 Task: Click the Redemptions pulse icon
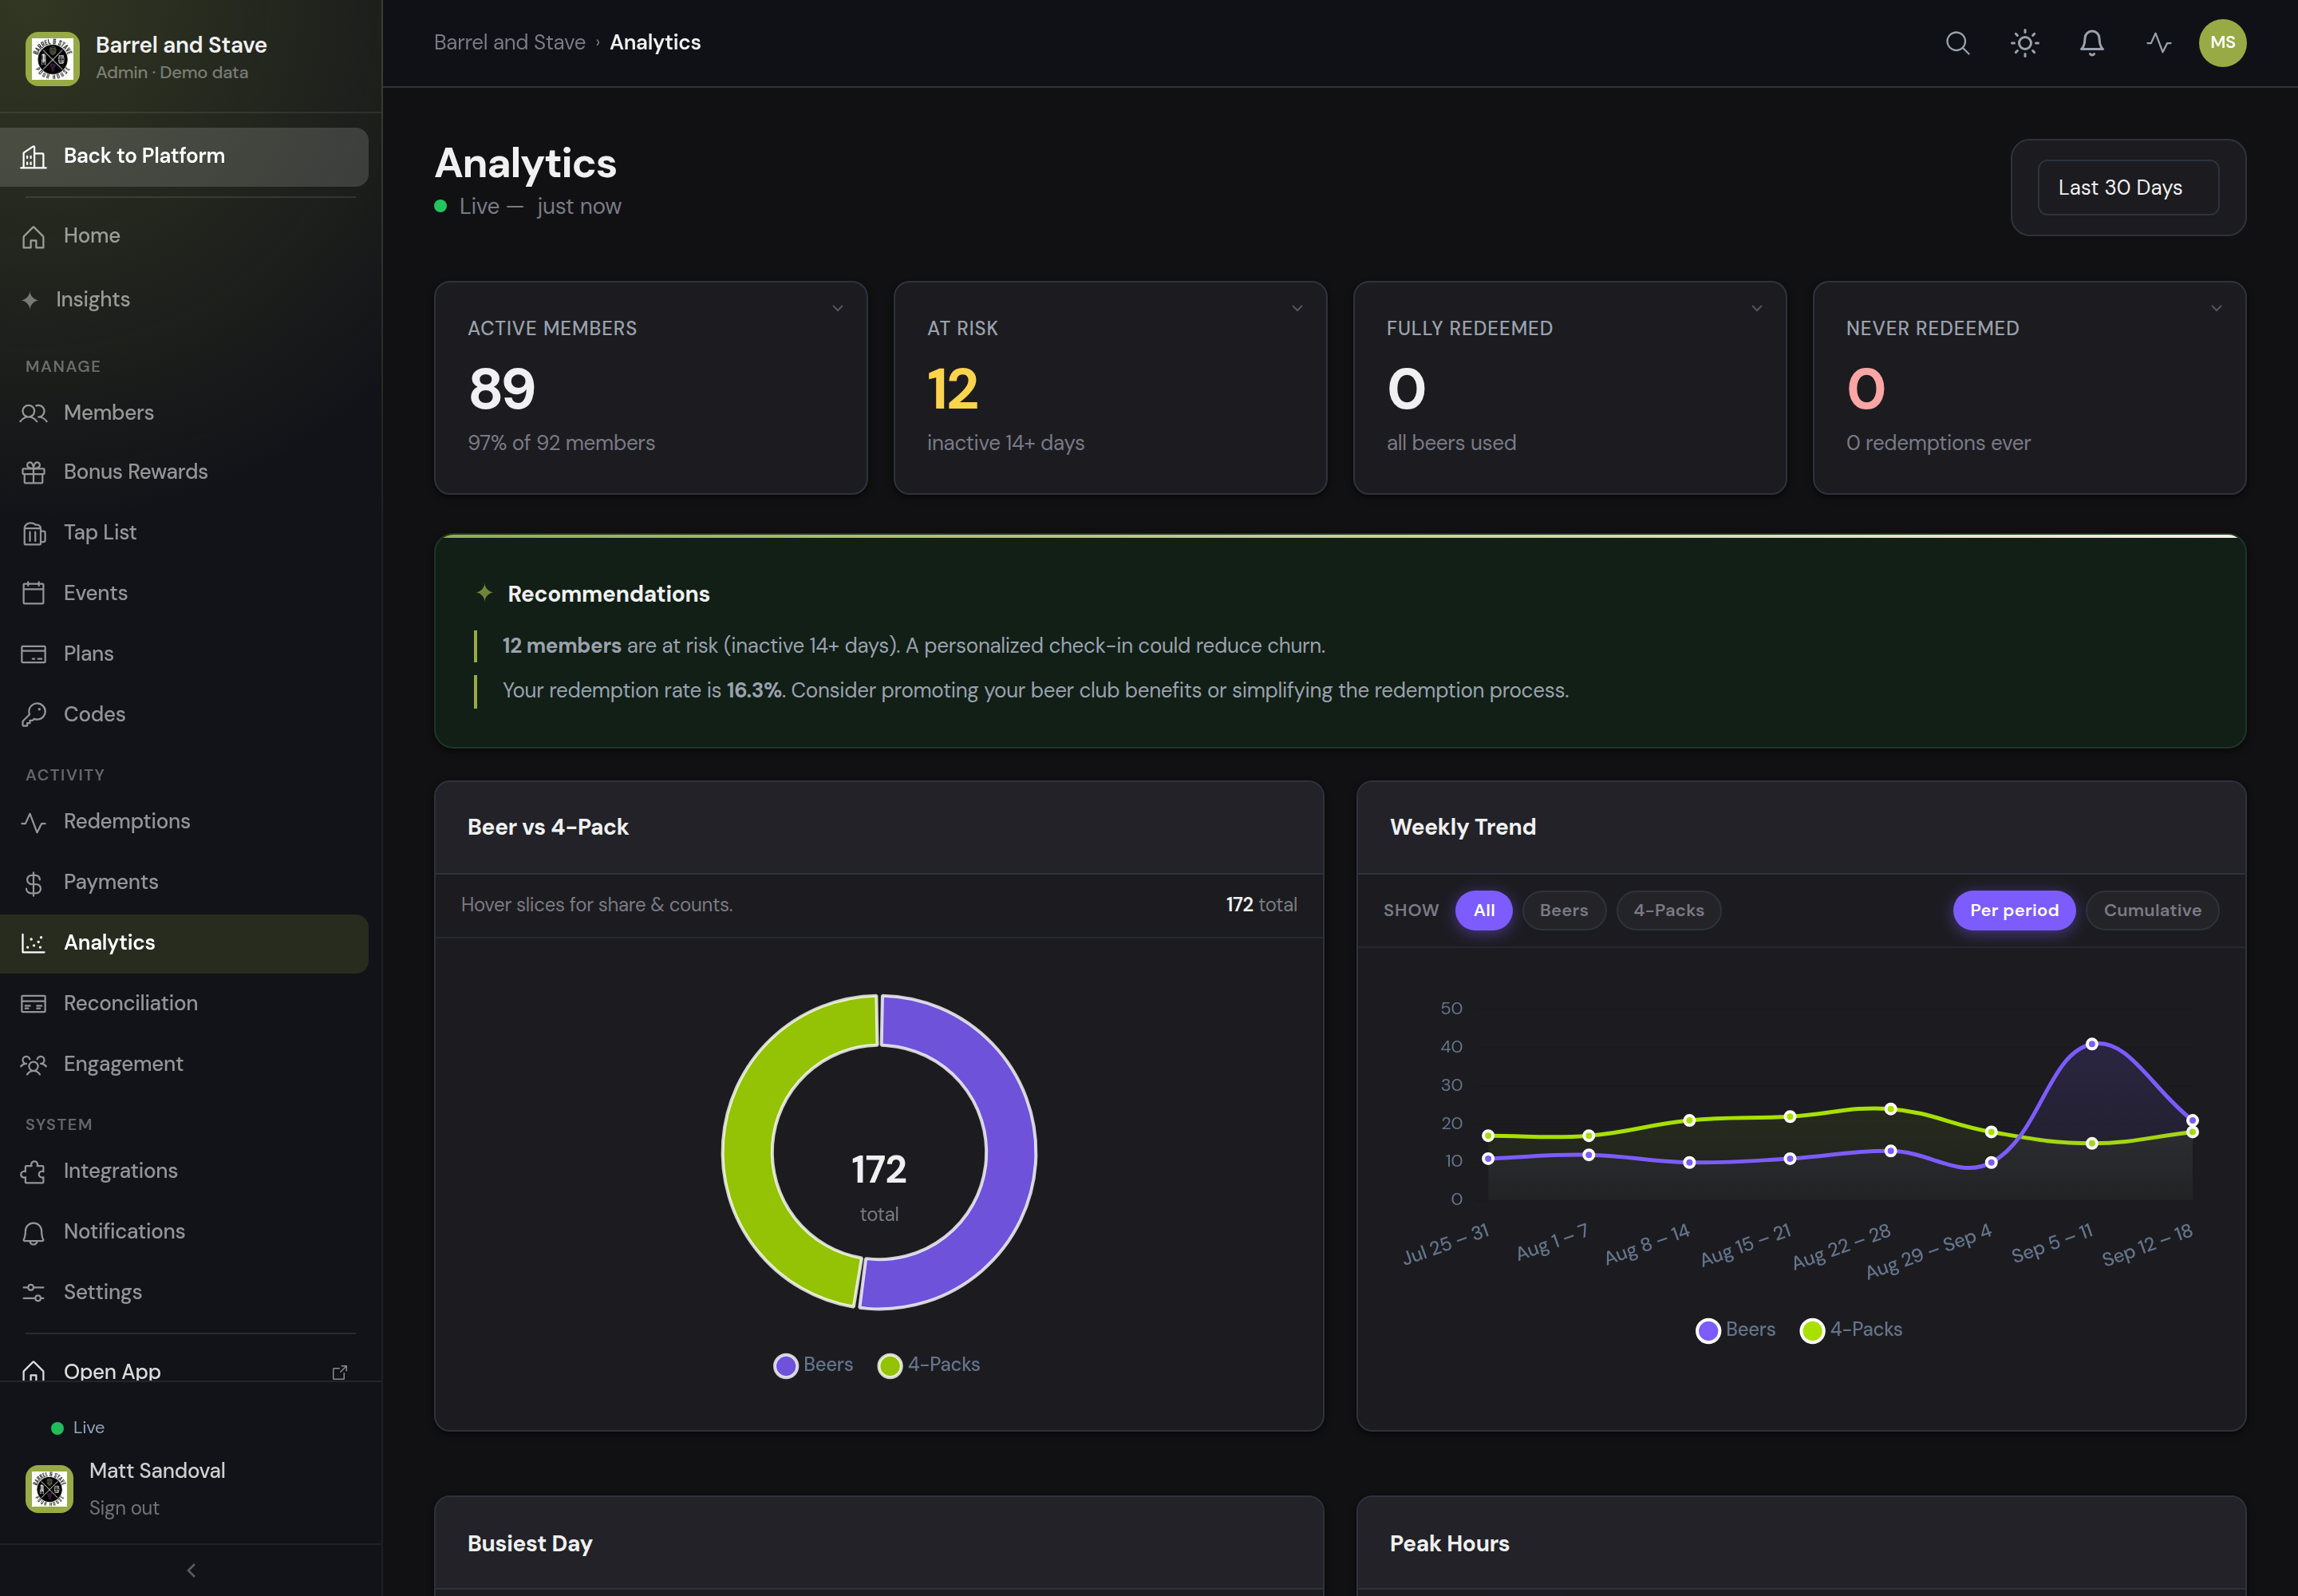tap(34, 822)
